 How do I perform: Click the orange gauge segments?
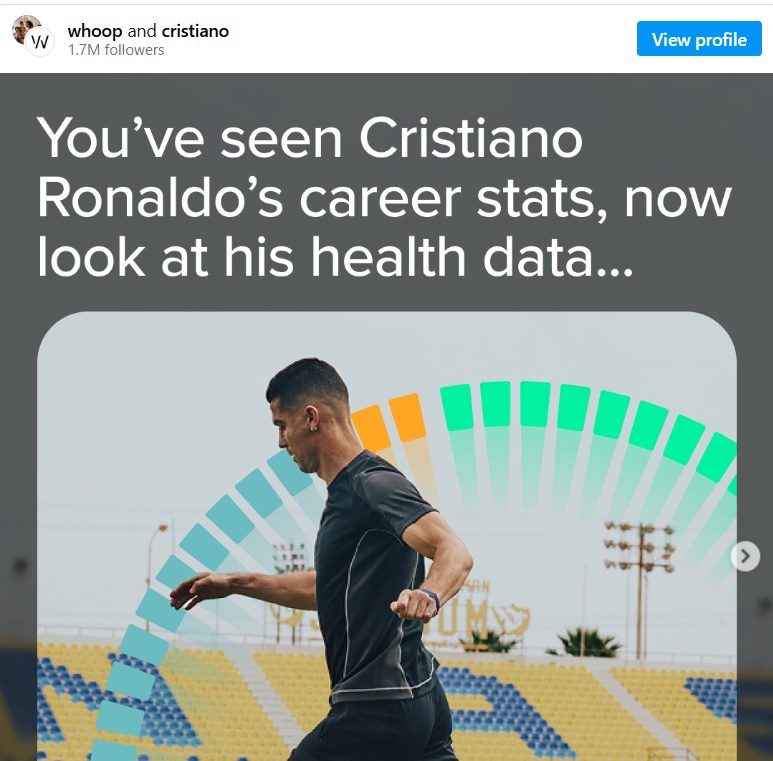click(390, 422)
